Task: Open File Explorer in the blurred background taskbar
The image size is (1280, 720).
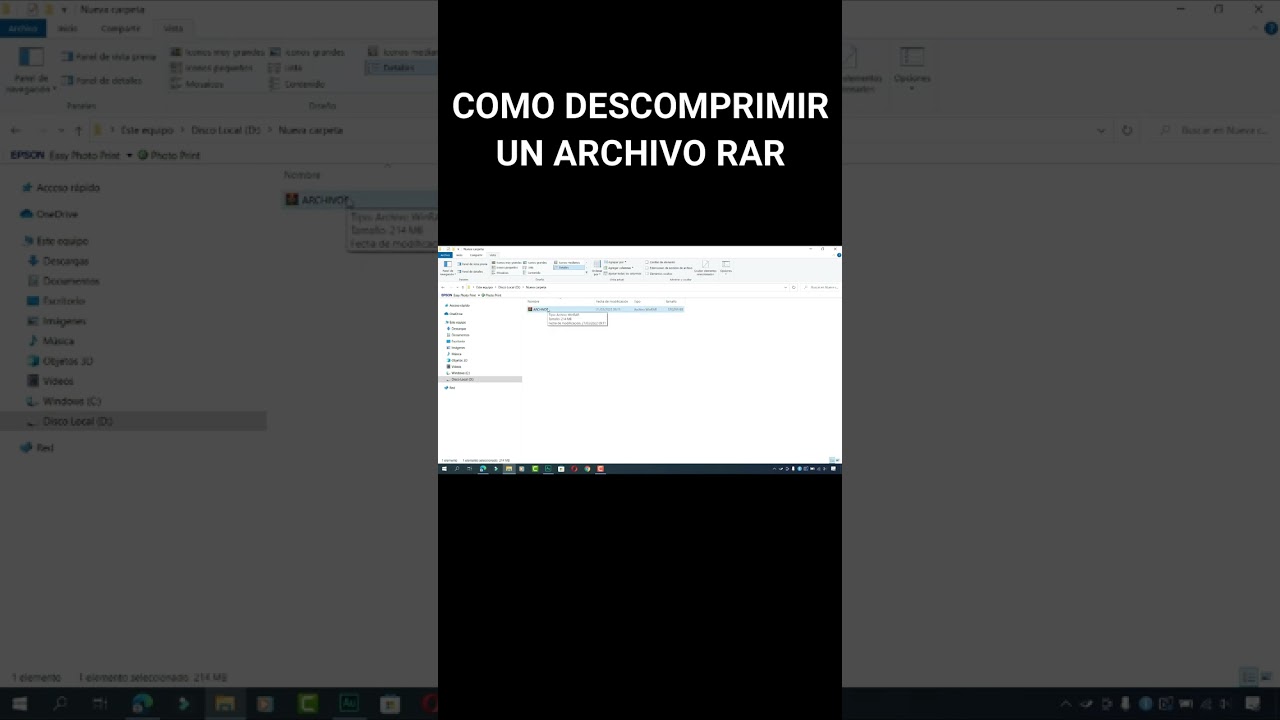Action: [225, 704]
